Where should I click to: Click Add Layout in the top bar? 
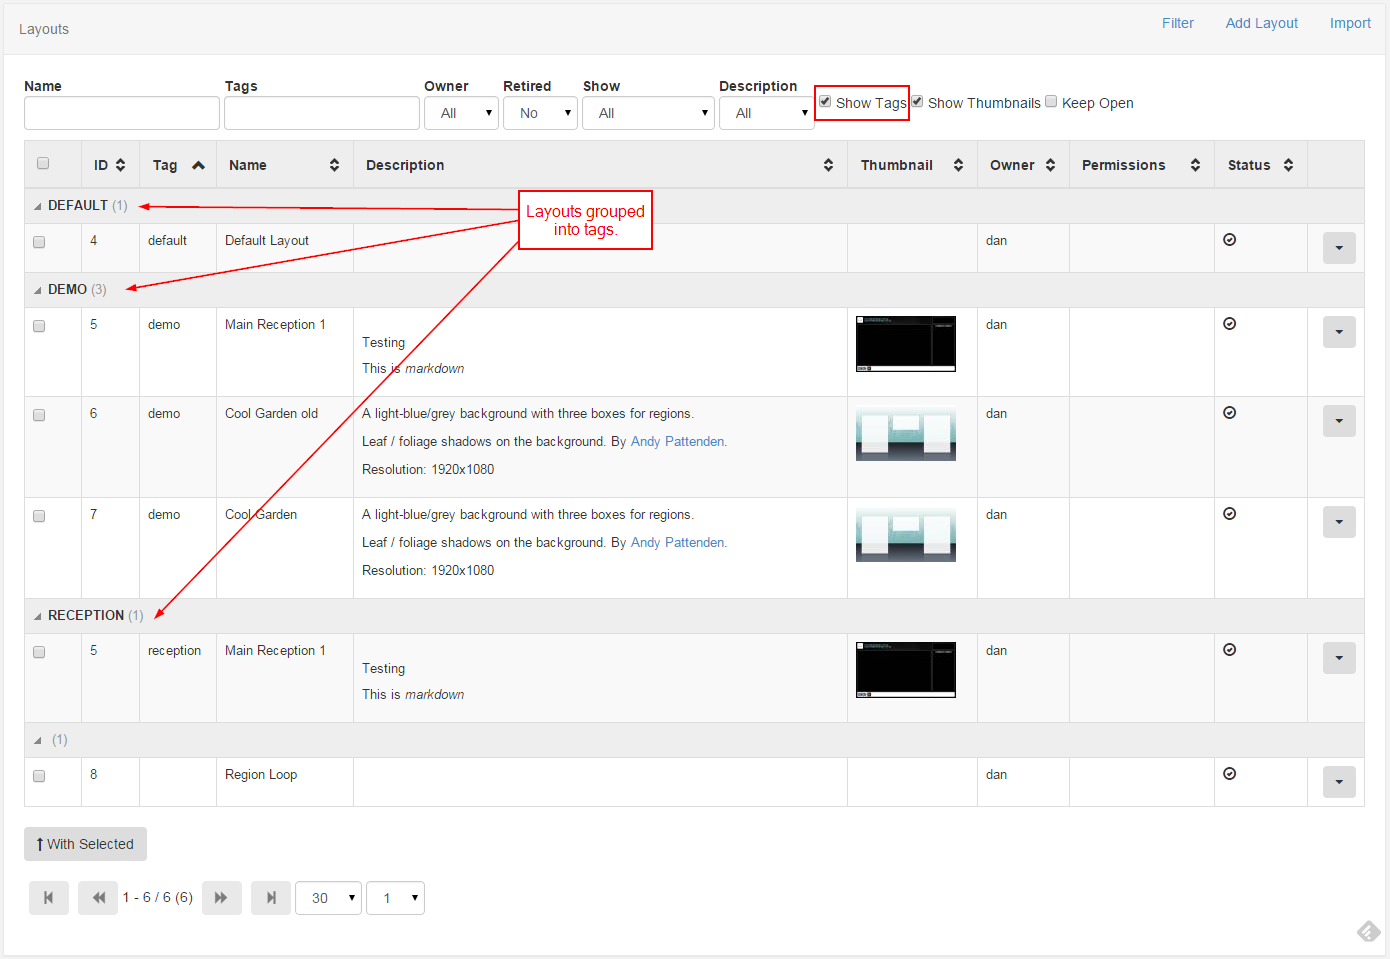point(1262,23)
